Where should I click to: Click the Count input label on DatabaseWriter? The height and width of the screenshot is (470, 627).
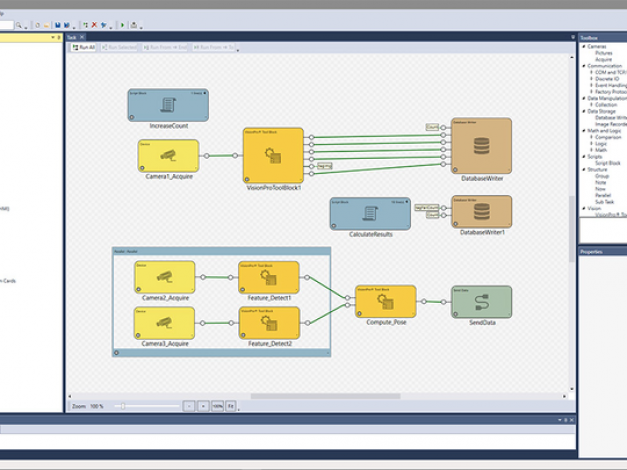432,127
